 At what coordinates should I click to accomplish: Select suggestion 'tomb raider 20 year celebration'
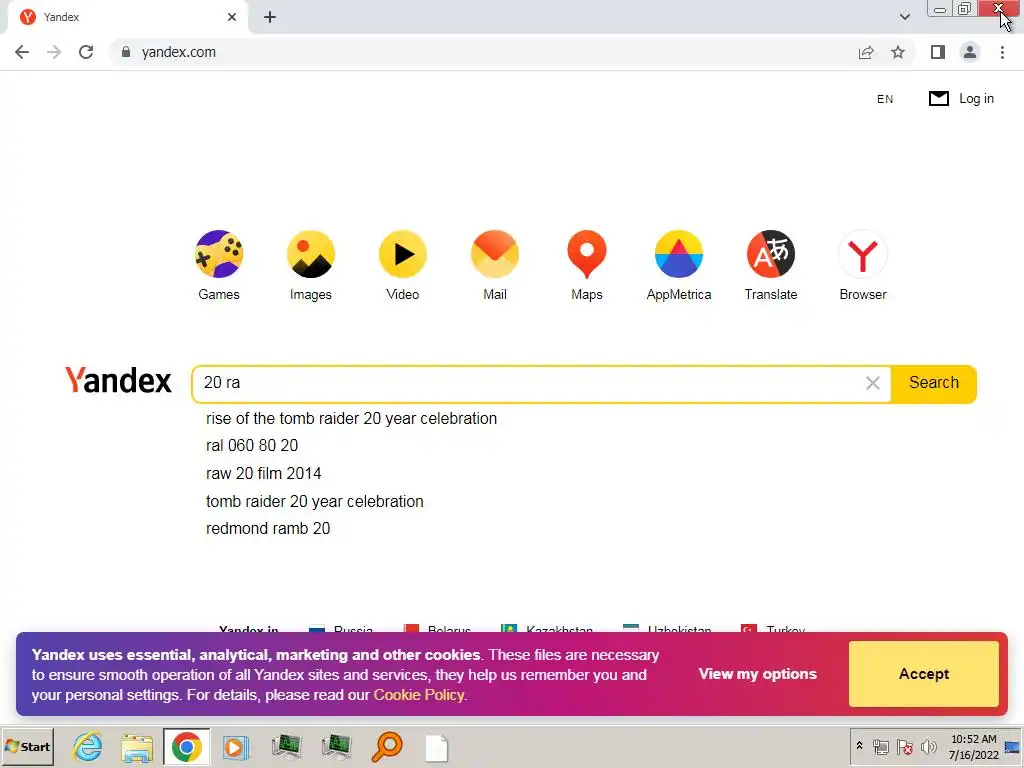tap(315, 502)
